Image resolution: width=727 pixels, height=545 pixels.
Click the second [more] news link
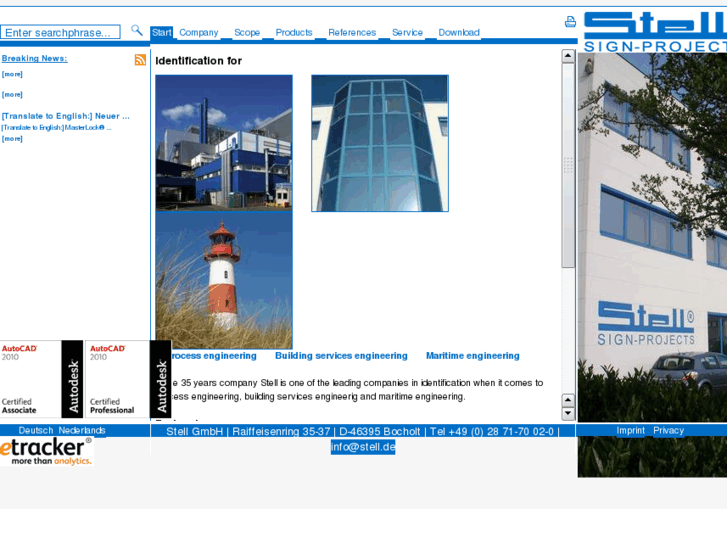coord(12,95)
